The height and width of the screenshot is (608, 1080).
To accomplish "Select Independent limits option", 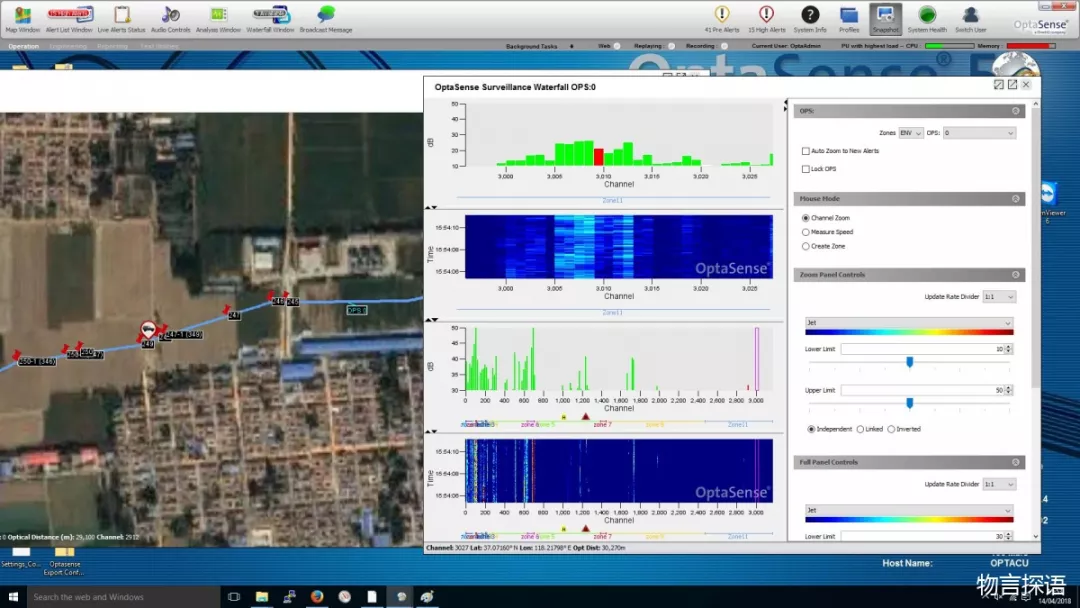I will [x=811, y=429].
